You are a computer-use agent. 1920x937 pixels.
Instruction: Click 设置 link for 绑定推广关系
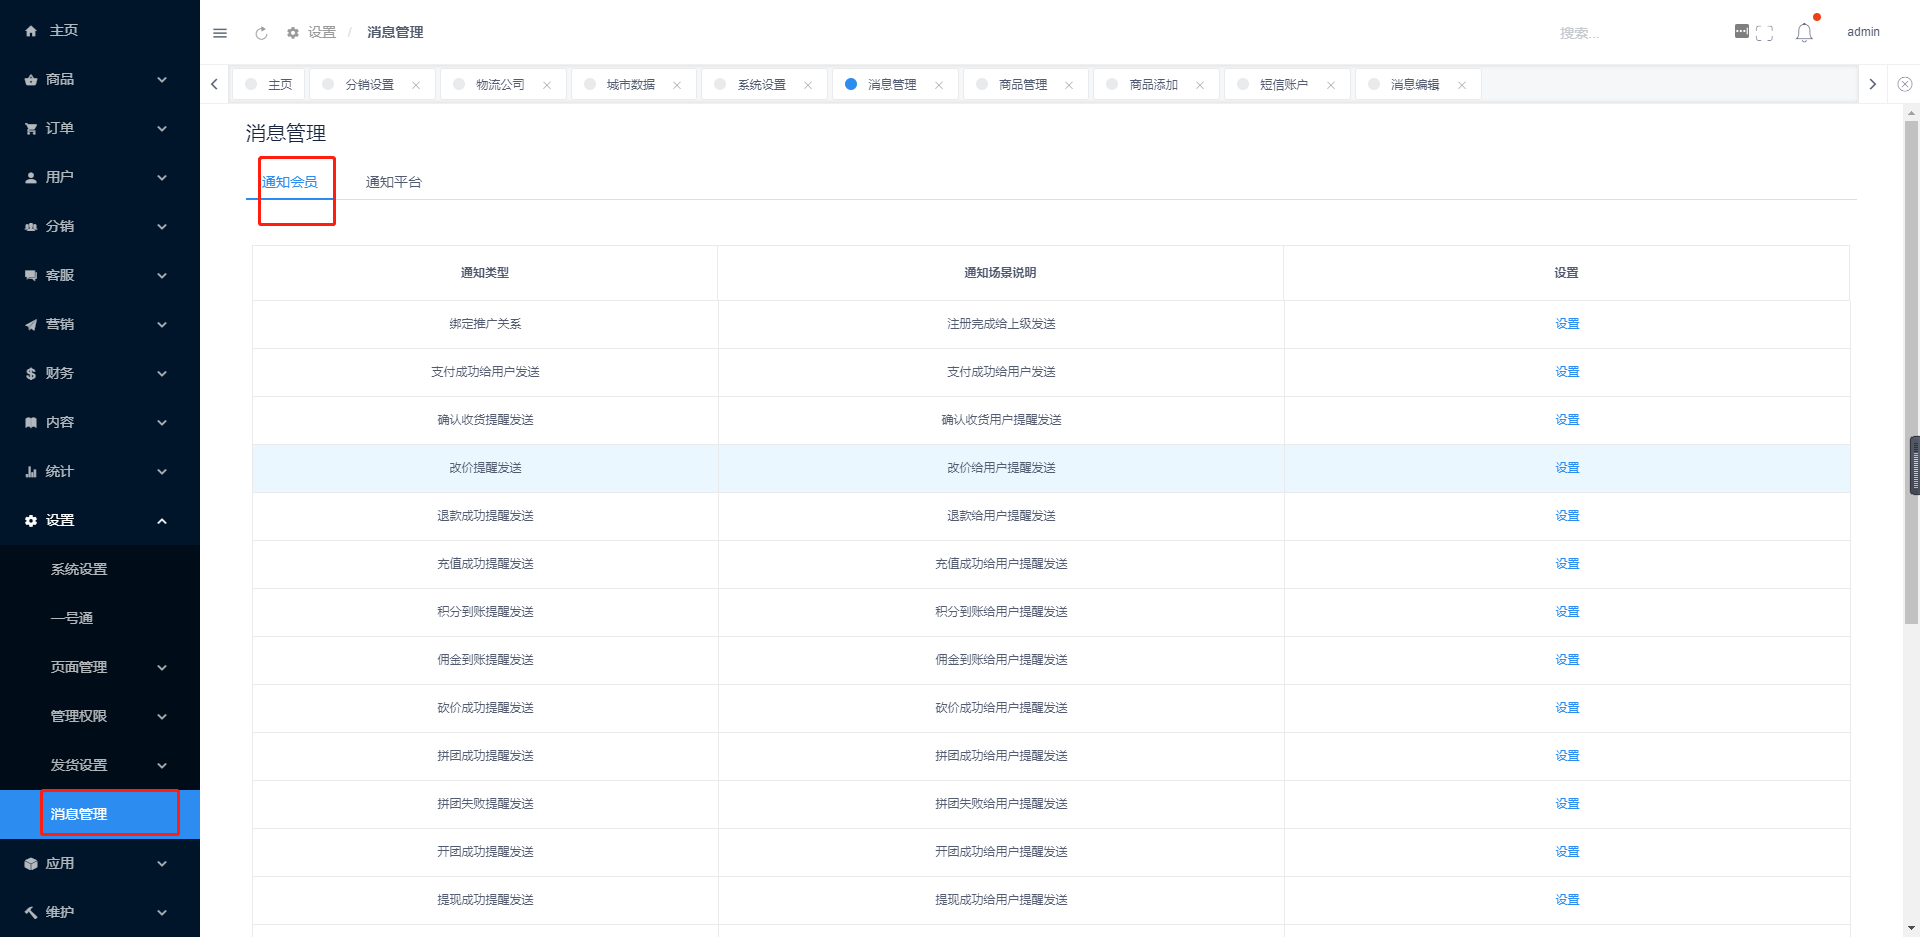coord(1567,324)
